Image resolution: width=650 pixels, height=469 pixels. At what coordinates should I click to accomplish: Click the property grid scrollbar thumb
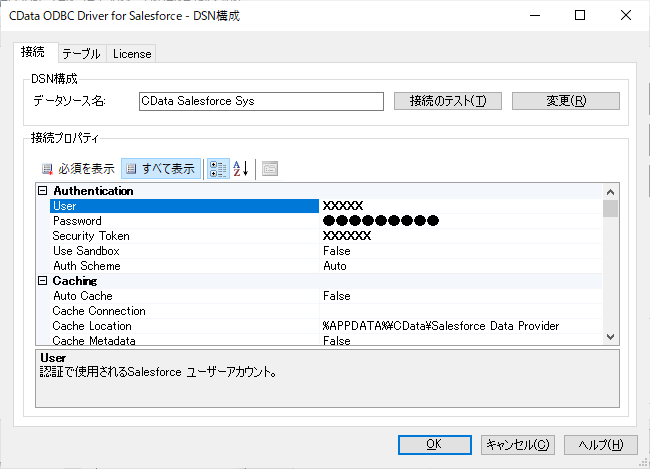coord(610,209)
